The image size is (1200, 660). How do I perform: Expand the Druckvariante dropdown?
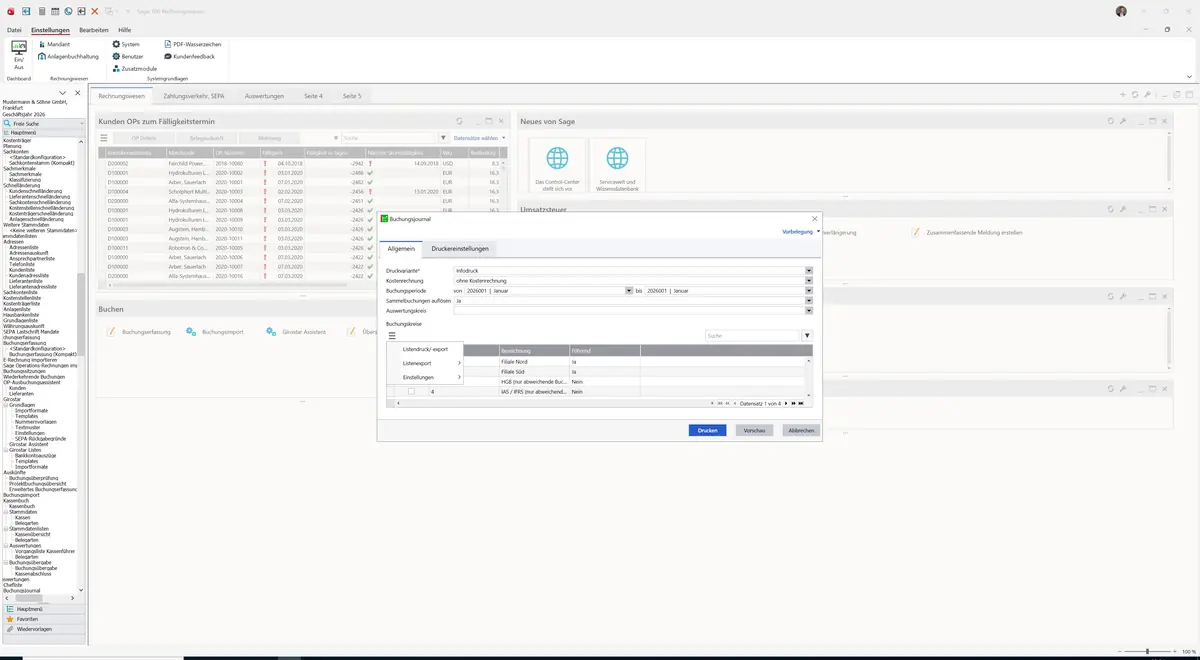coord(808,271)
